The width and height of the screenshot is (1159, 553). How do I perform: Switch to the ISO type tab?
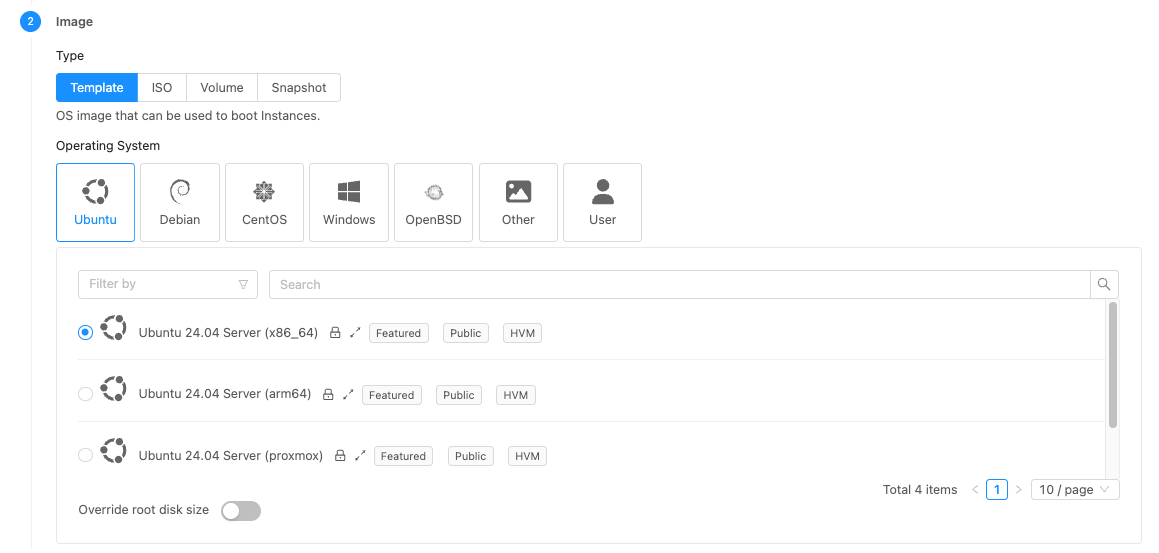coord(162,87)
